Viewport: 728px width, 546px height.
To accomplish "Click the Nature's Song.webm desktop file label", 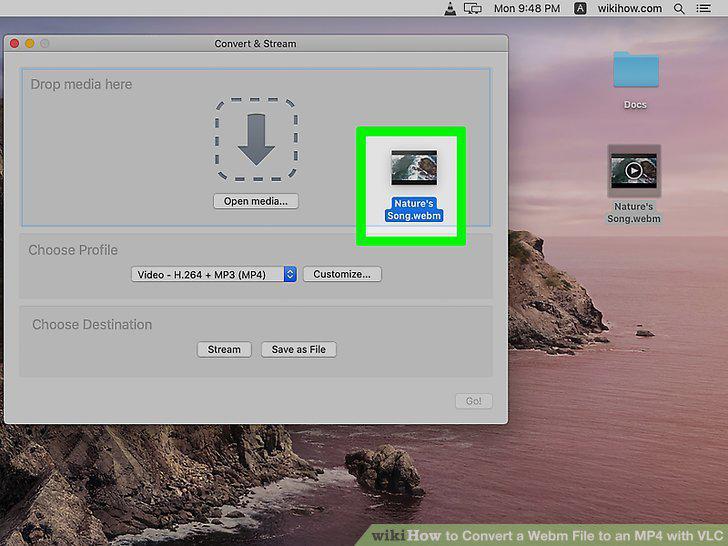I will 634,213.
